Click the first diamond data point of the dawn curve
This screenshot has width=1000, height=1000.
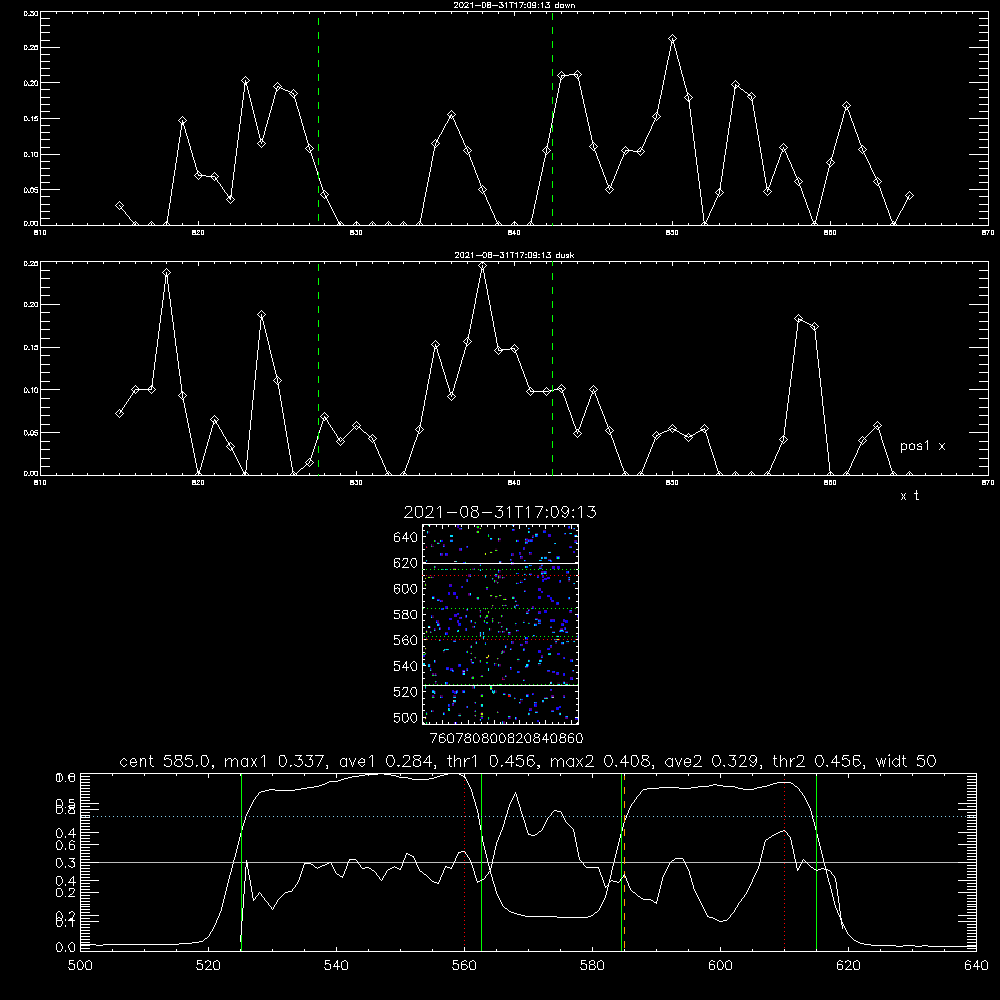point(119,206)
